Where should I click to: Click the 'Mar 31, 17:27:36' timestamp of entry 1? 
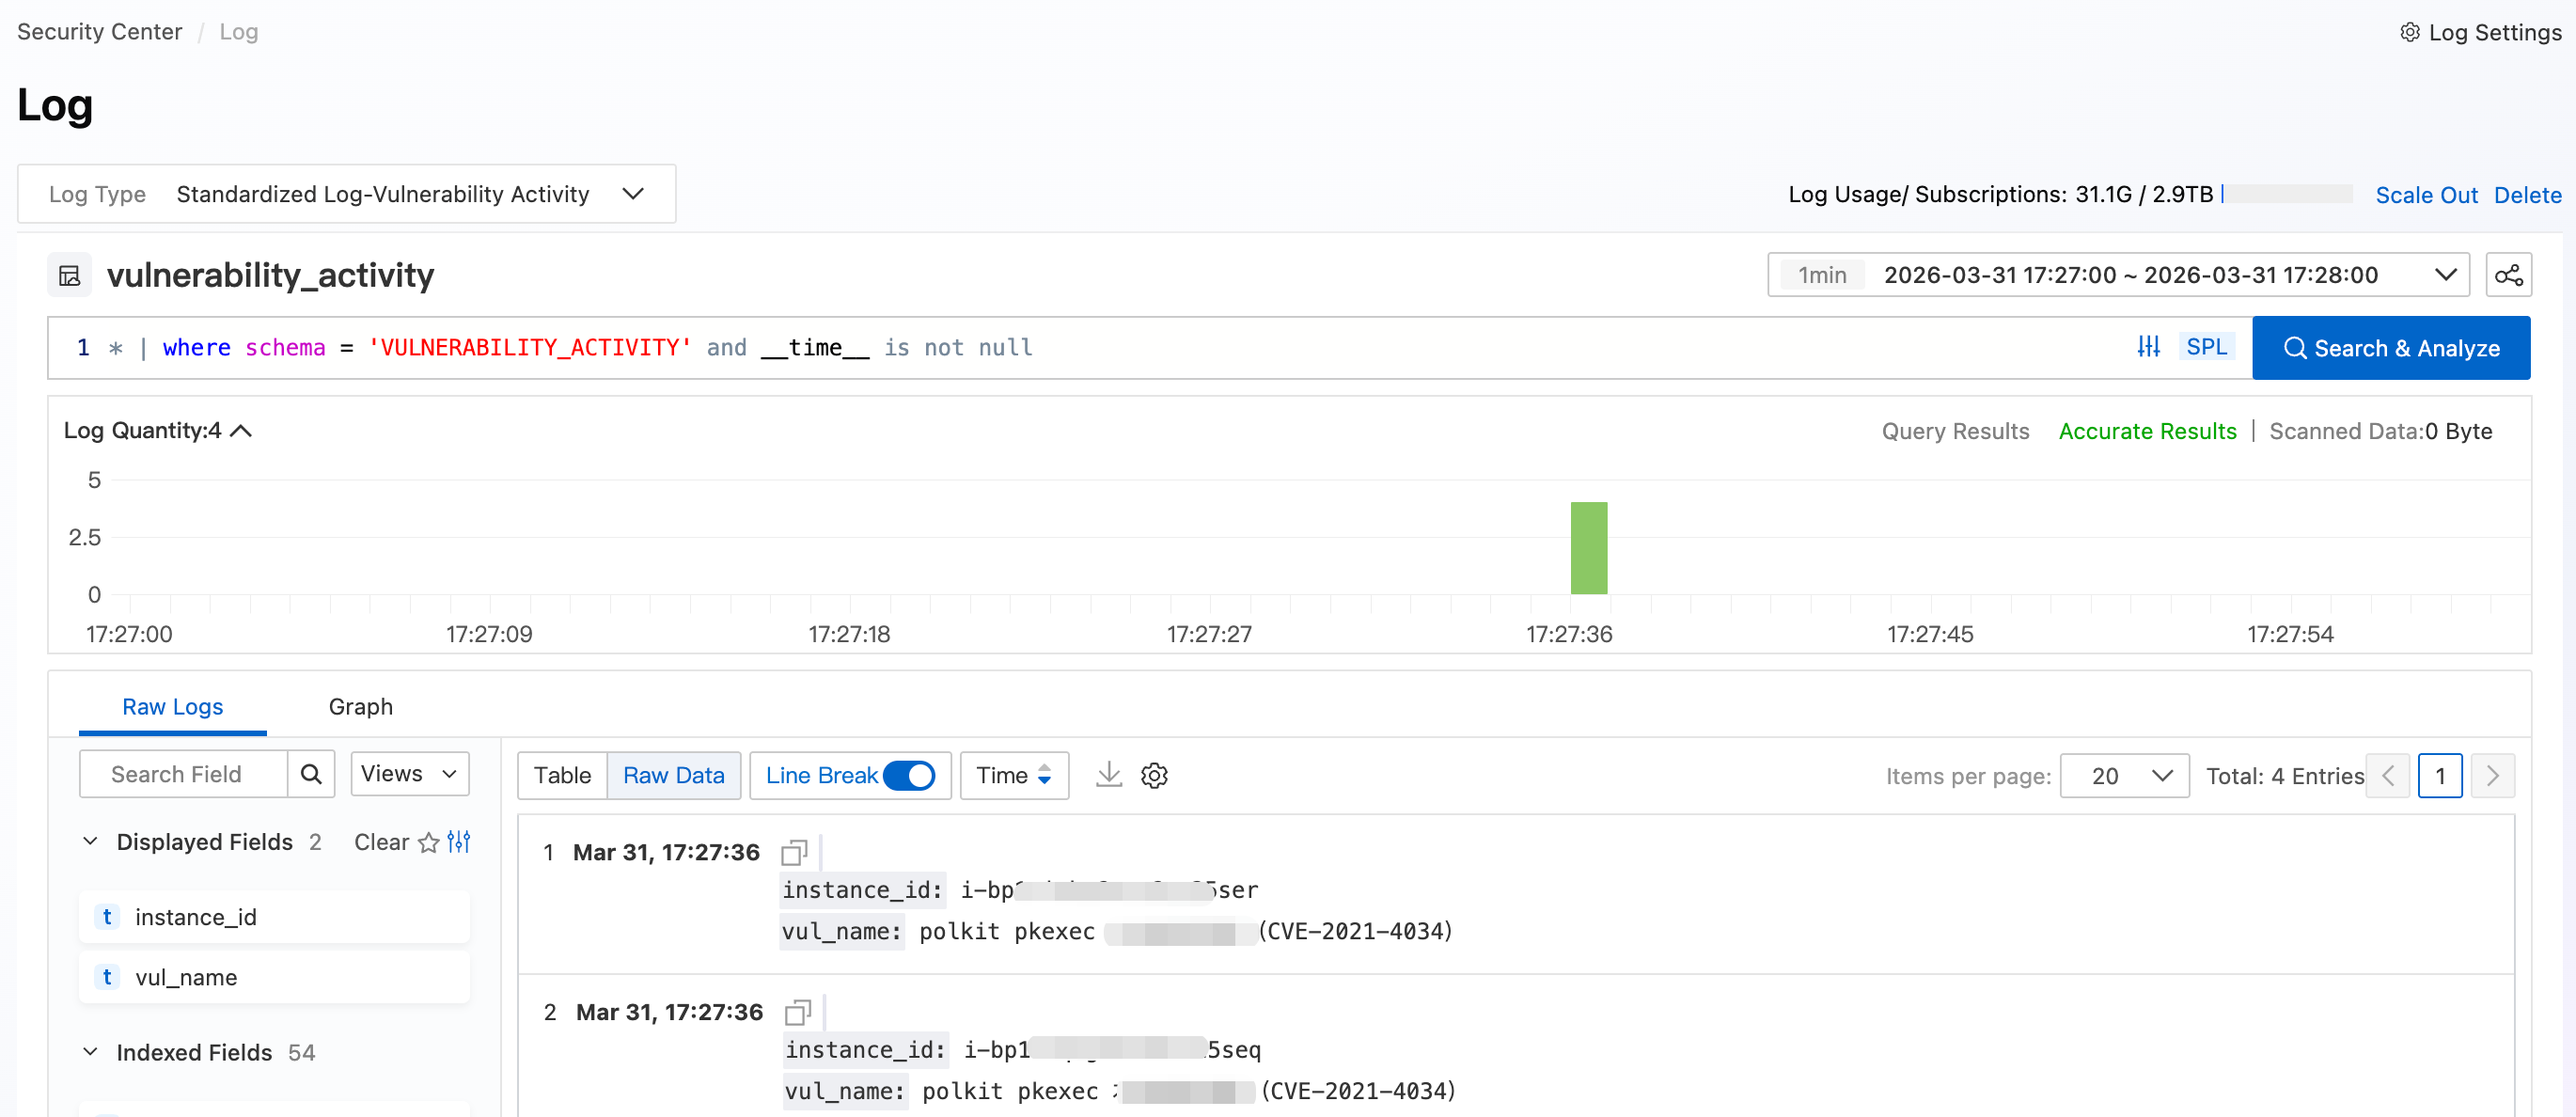click(x=666, y=852)
